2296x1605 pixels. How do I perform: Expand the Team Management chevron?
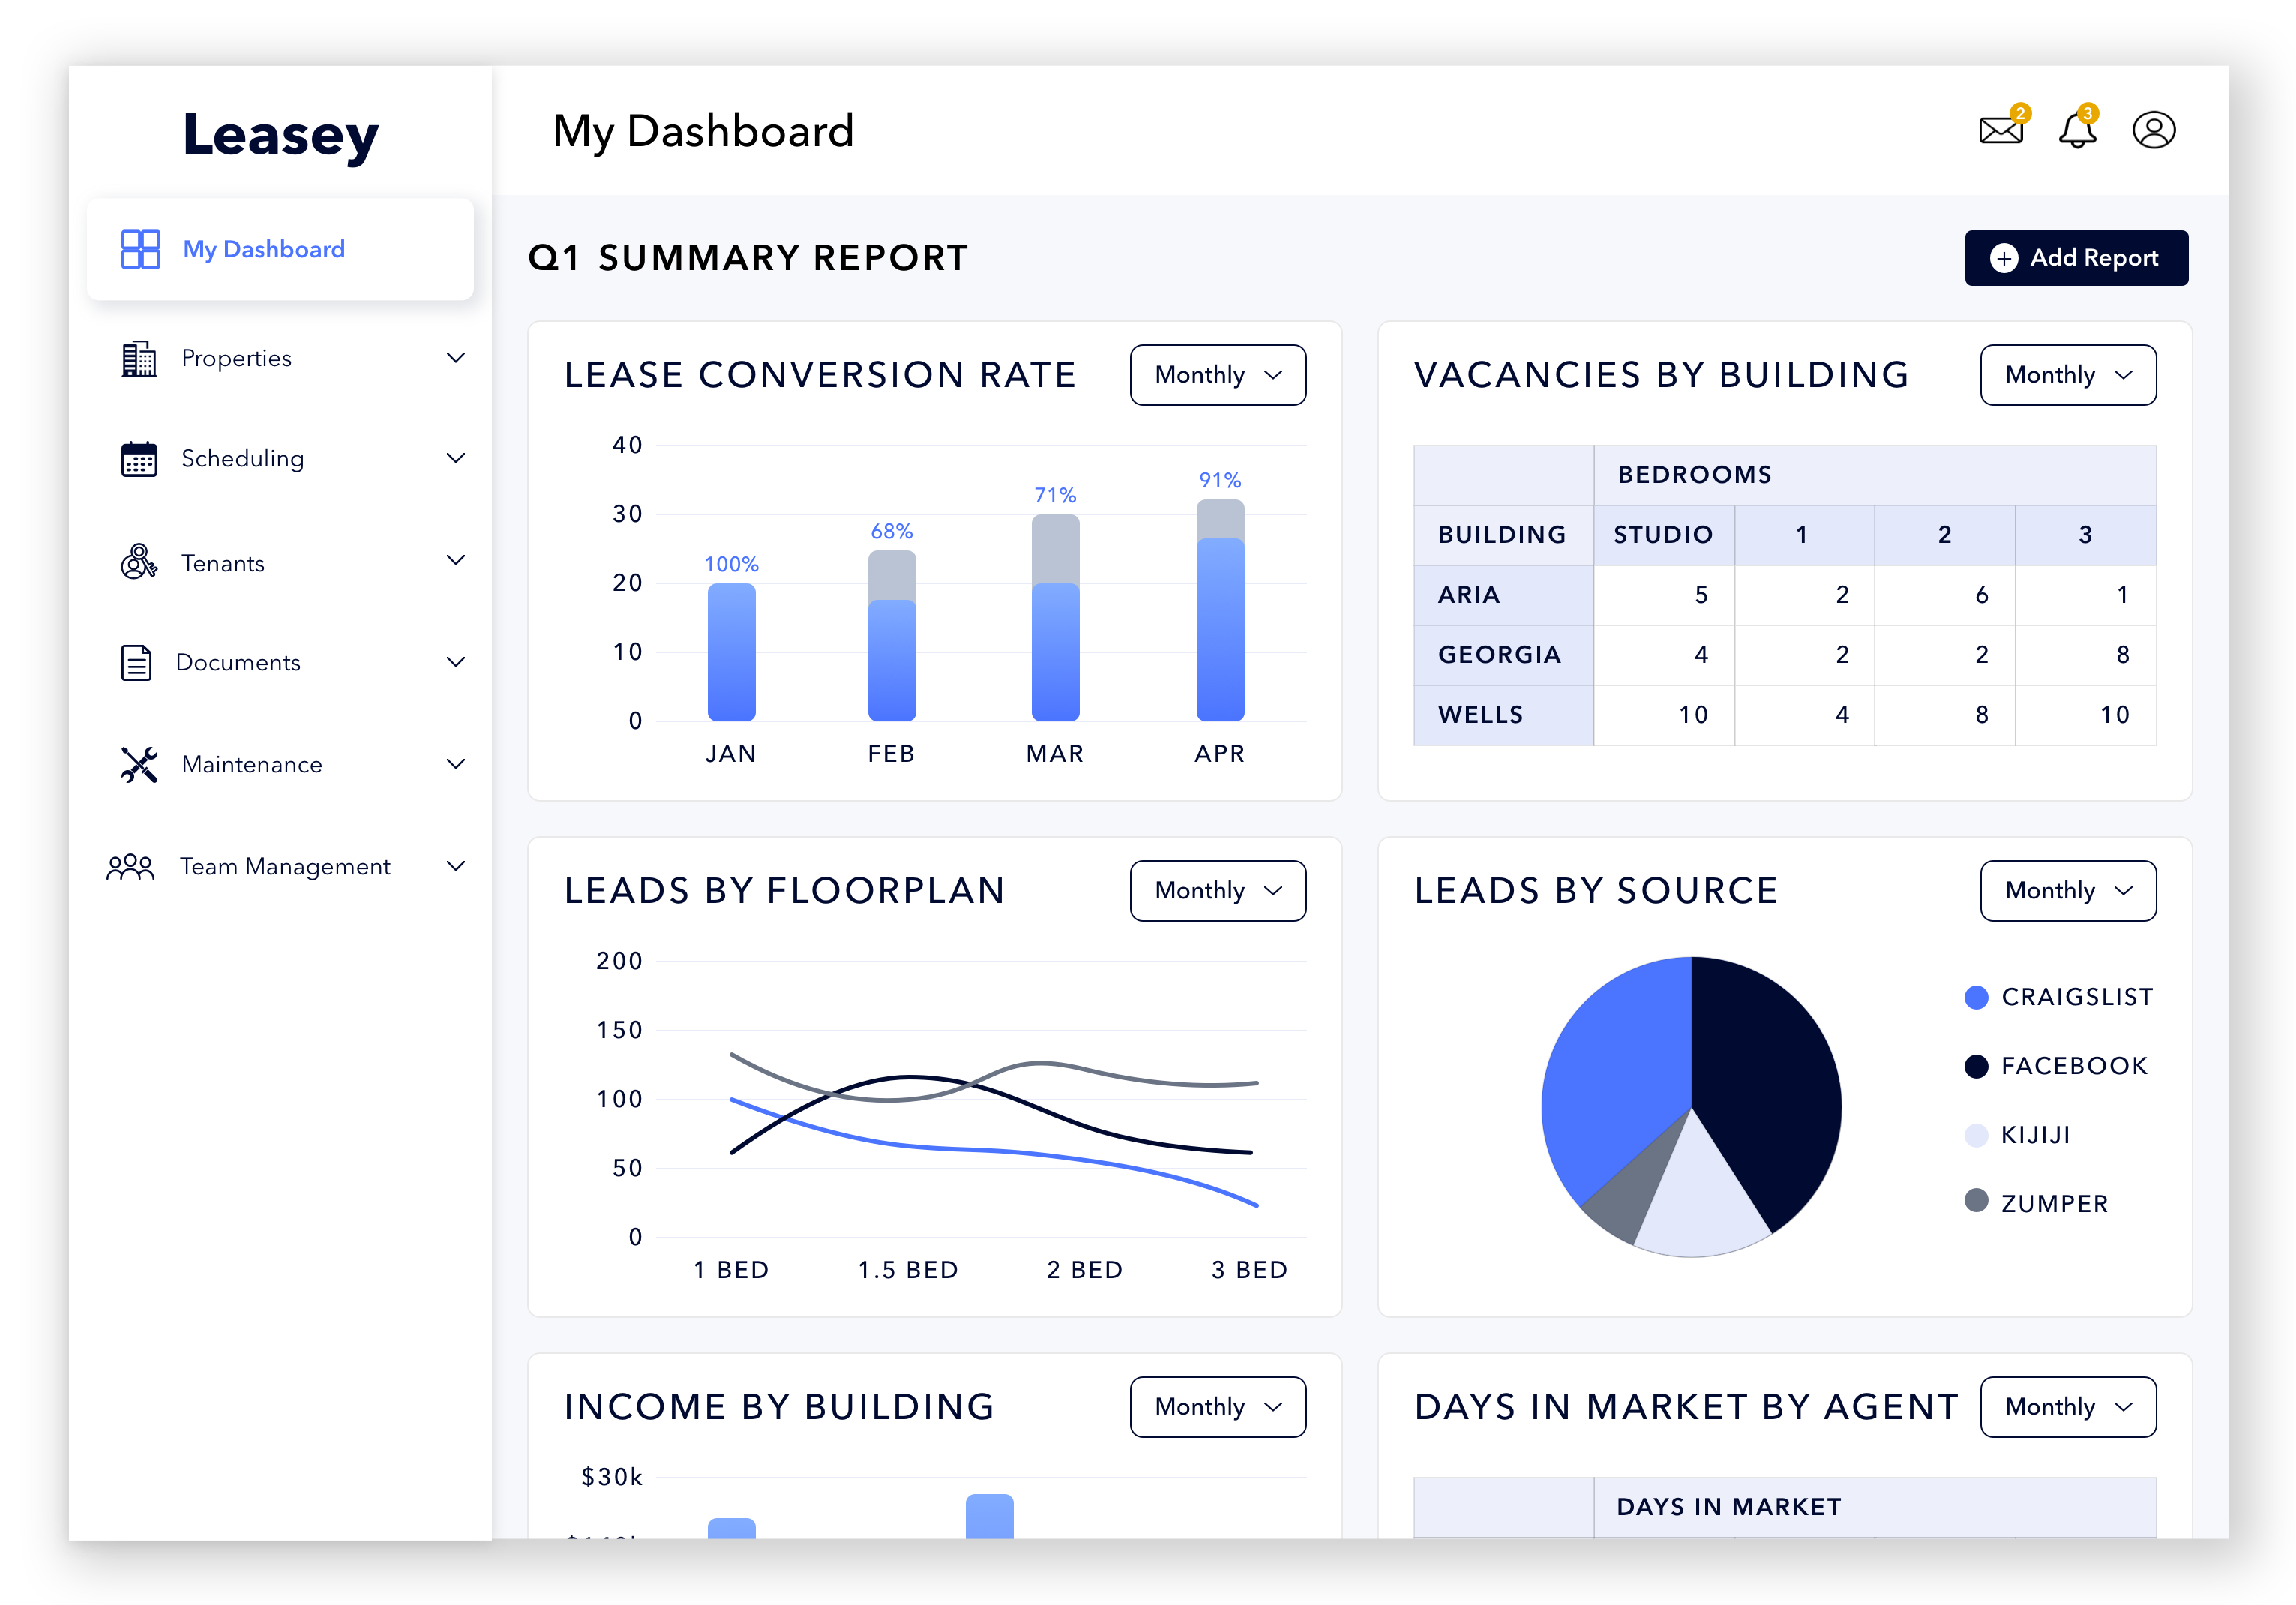point(456,867)
